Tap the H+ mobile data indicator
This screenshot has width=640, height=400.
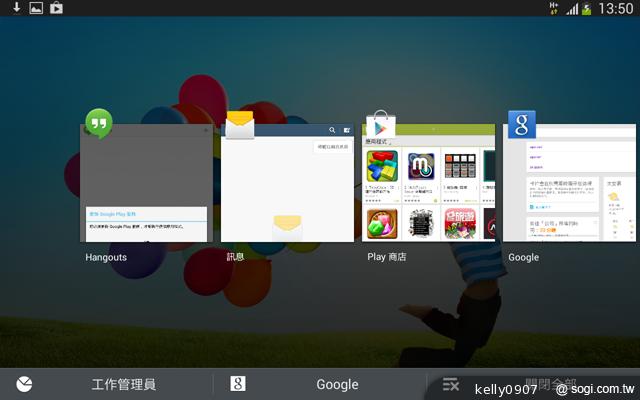(554, 8)
